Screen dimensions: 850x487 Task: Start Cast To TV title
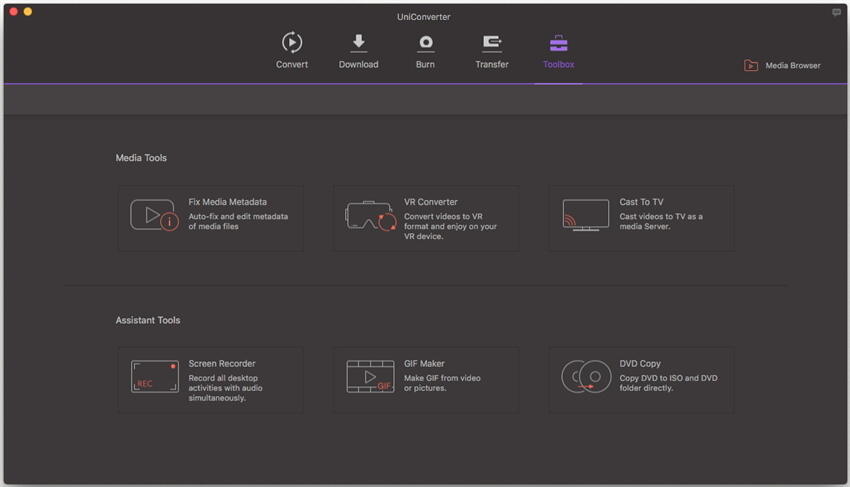pos(641,202)
